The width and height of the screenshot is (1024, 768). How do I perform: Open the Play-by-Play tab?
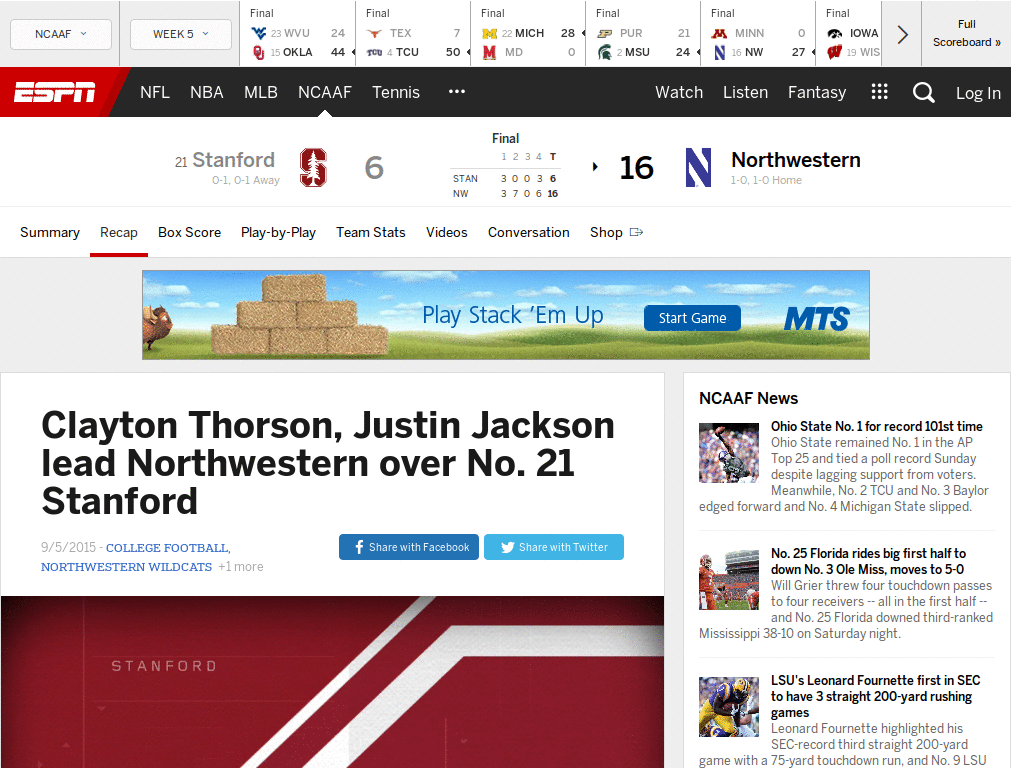coord(278,232)
